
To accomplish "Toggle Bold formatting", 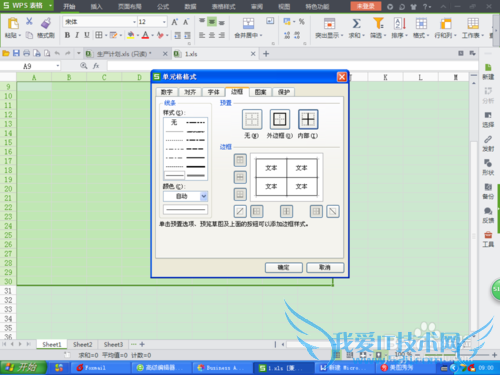I will tap(67, 35).
